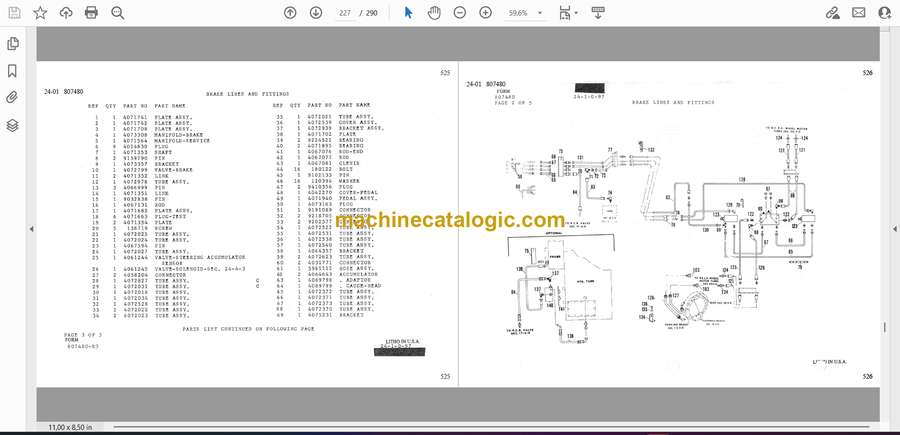Click the VALVE-BRAKE part name
Screen dimensions: 900x435
point(173,170)
